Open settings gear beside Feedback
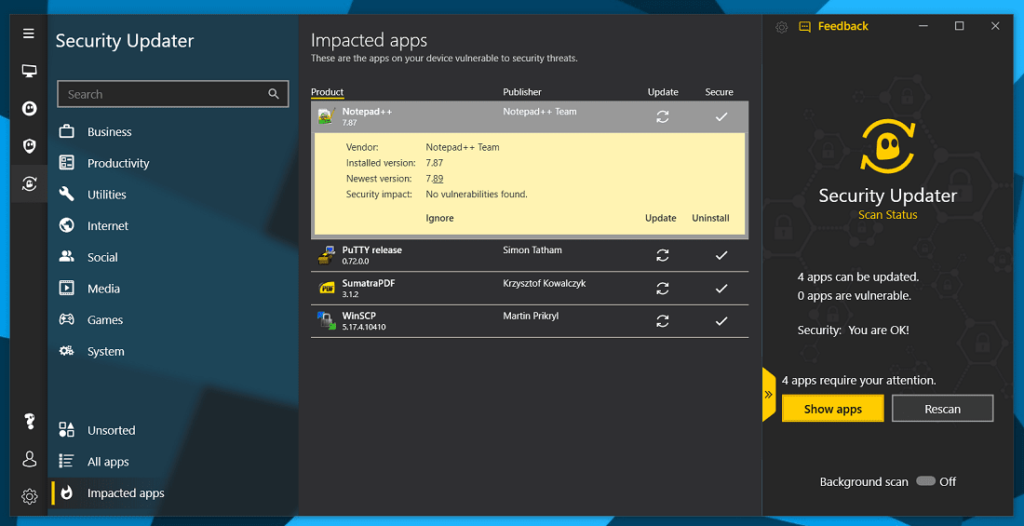The height and width of the screenshot is (526, 1024). [x=781, y=27]
